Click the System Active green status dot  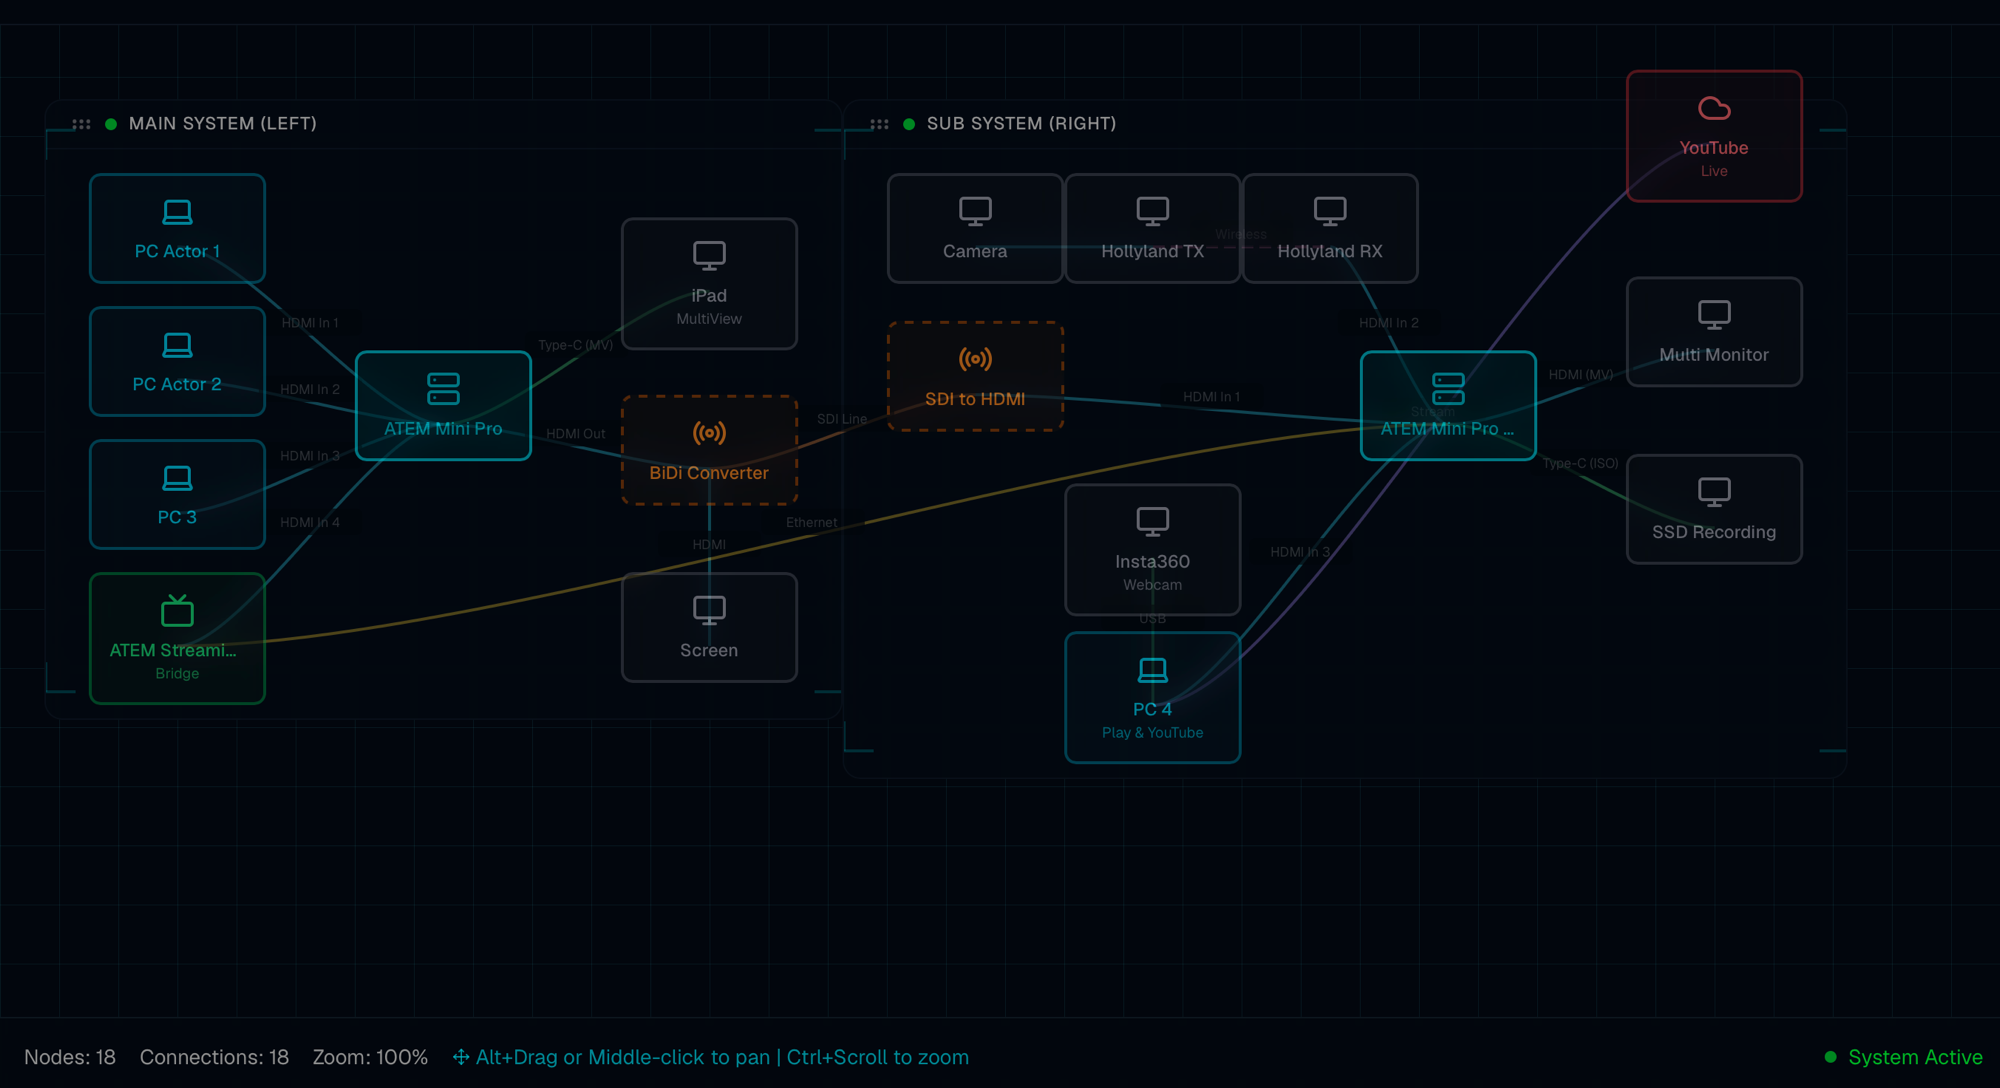pos(1830,1057)
